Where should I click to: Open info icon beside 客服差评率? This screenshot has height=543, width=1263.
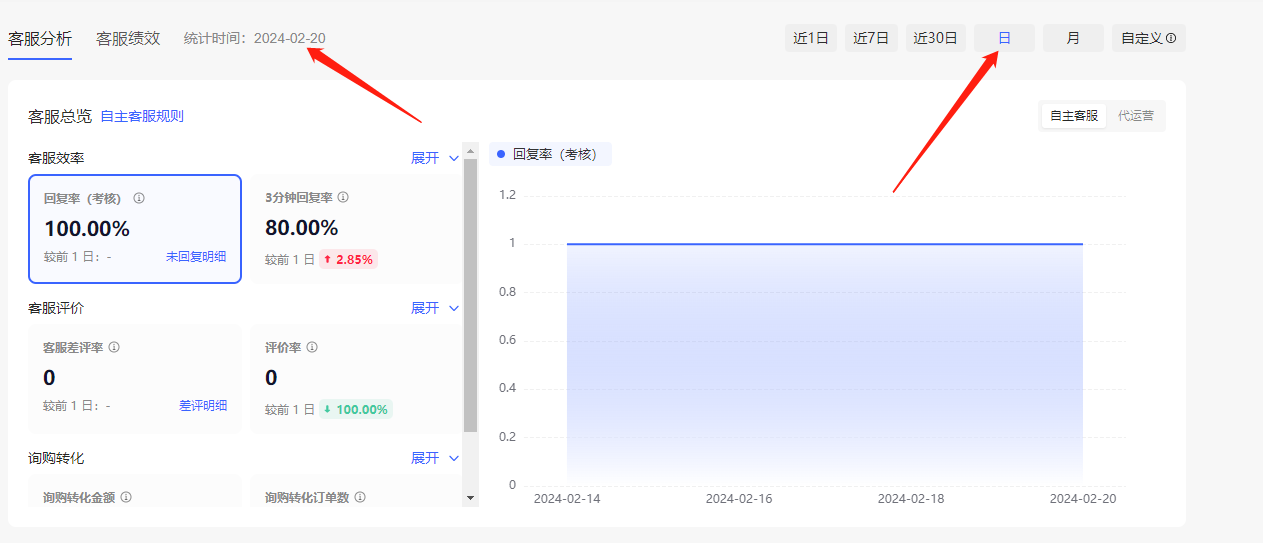click(x=114, y=347)
